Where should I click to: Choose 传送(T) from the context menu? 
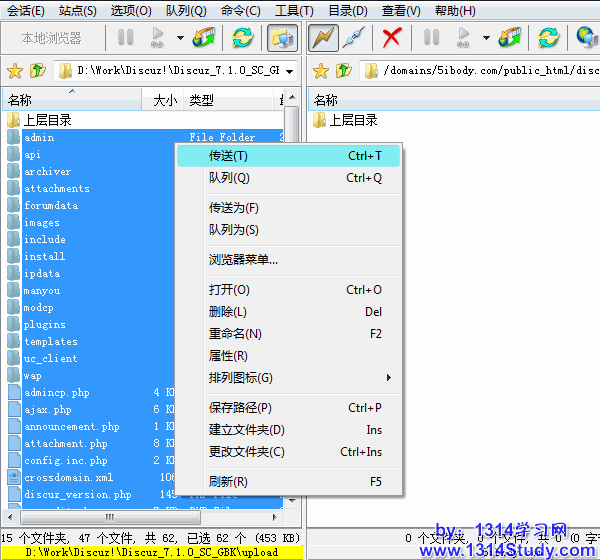tap(228, 156)
